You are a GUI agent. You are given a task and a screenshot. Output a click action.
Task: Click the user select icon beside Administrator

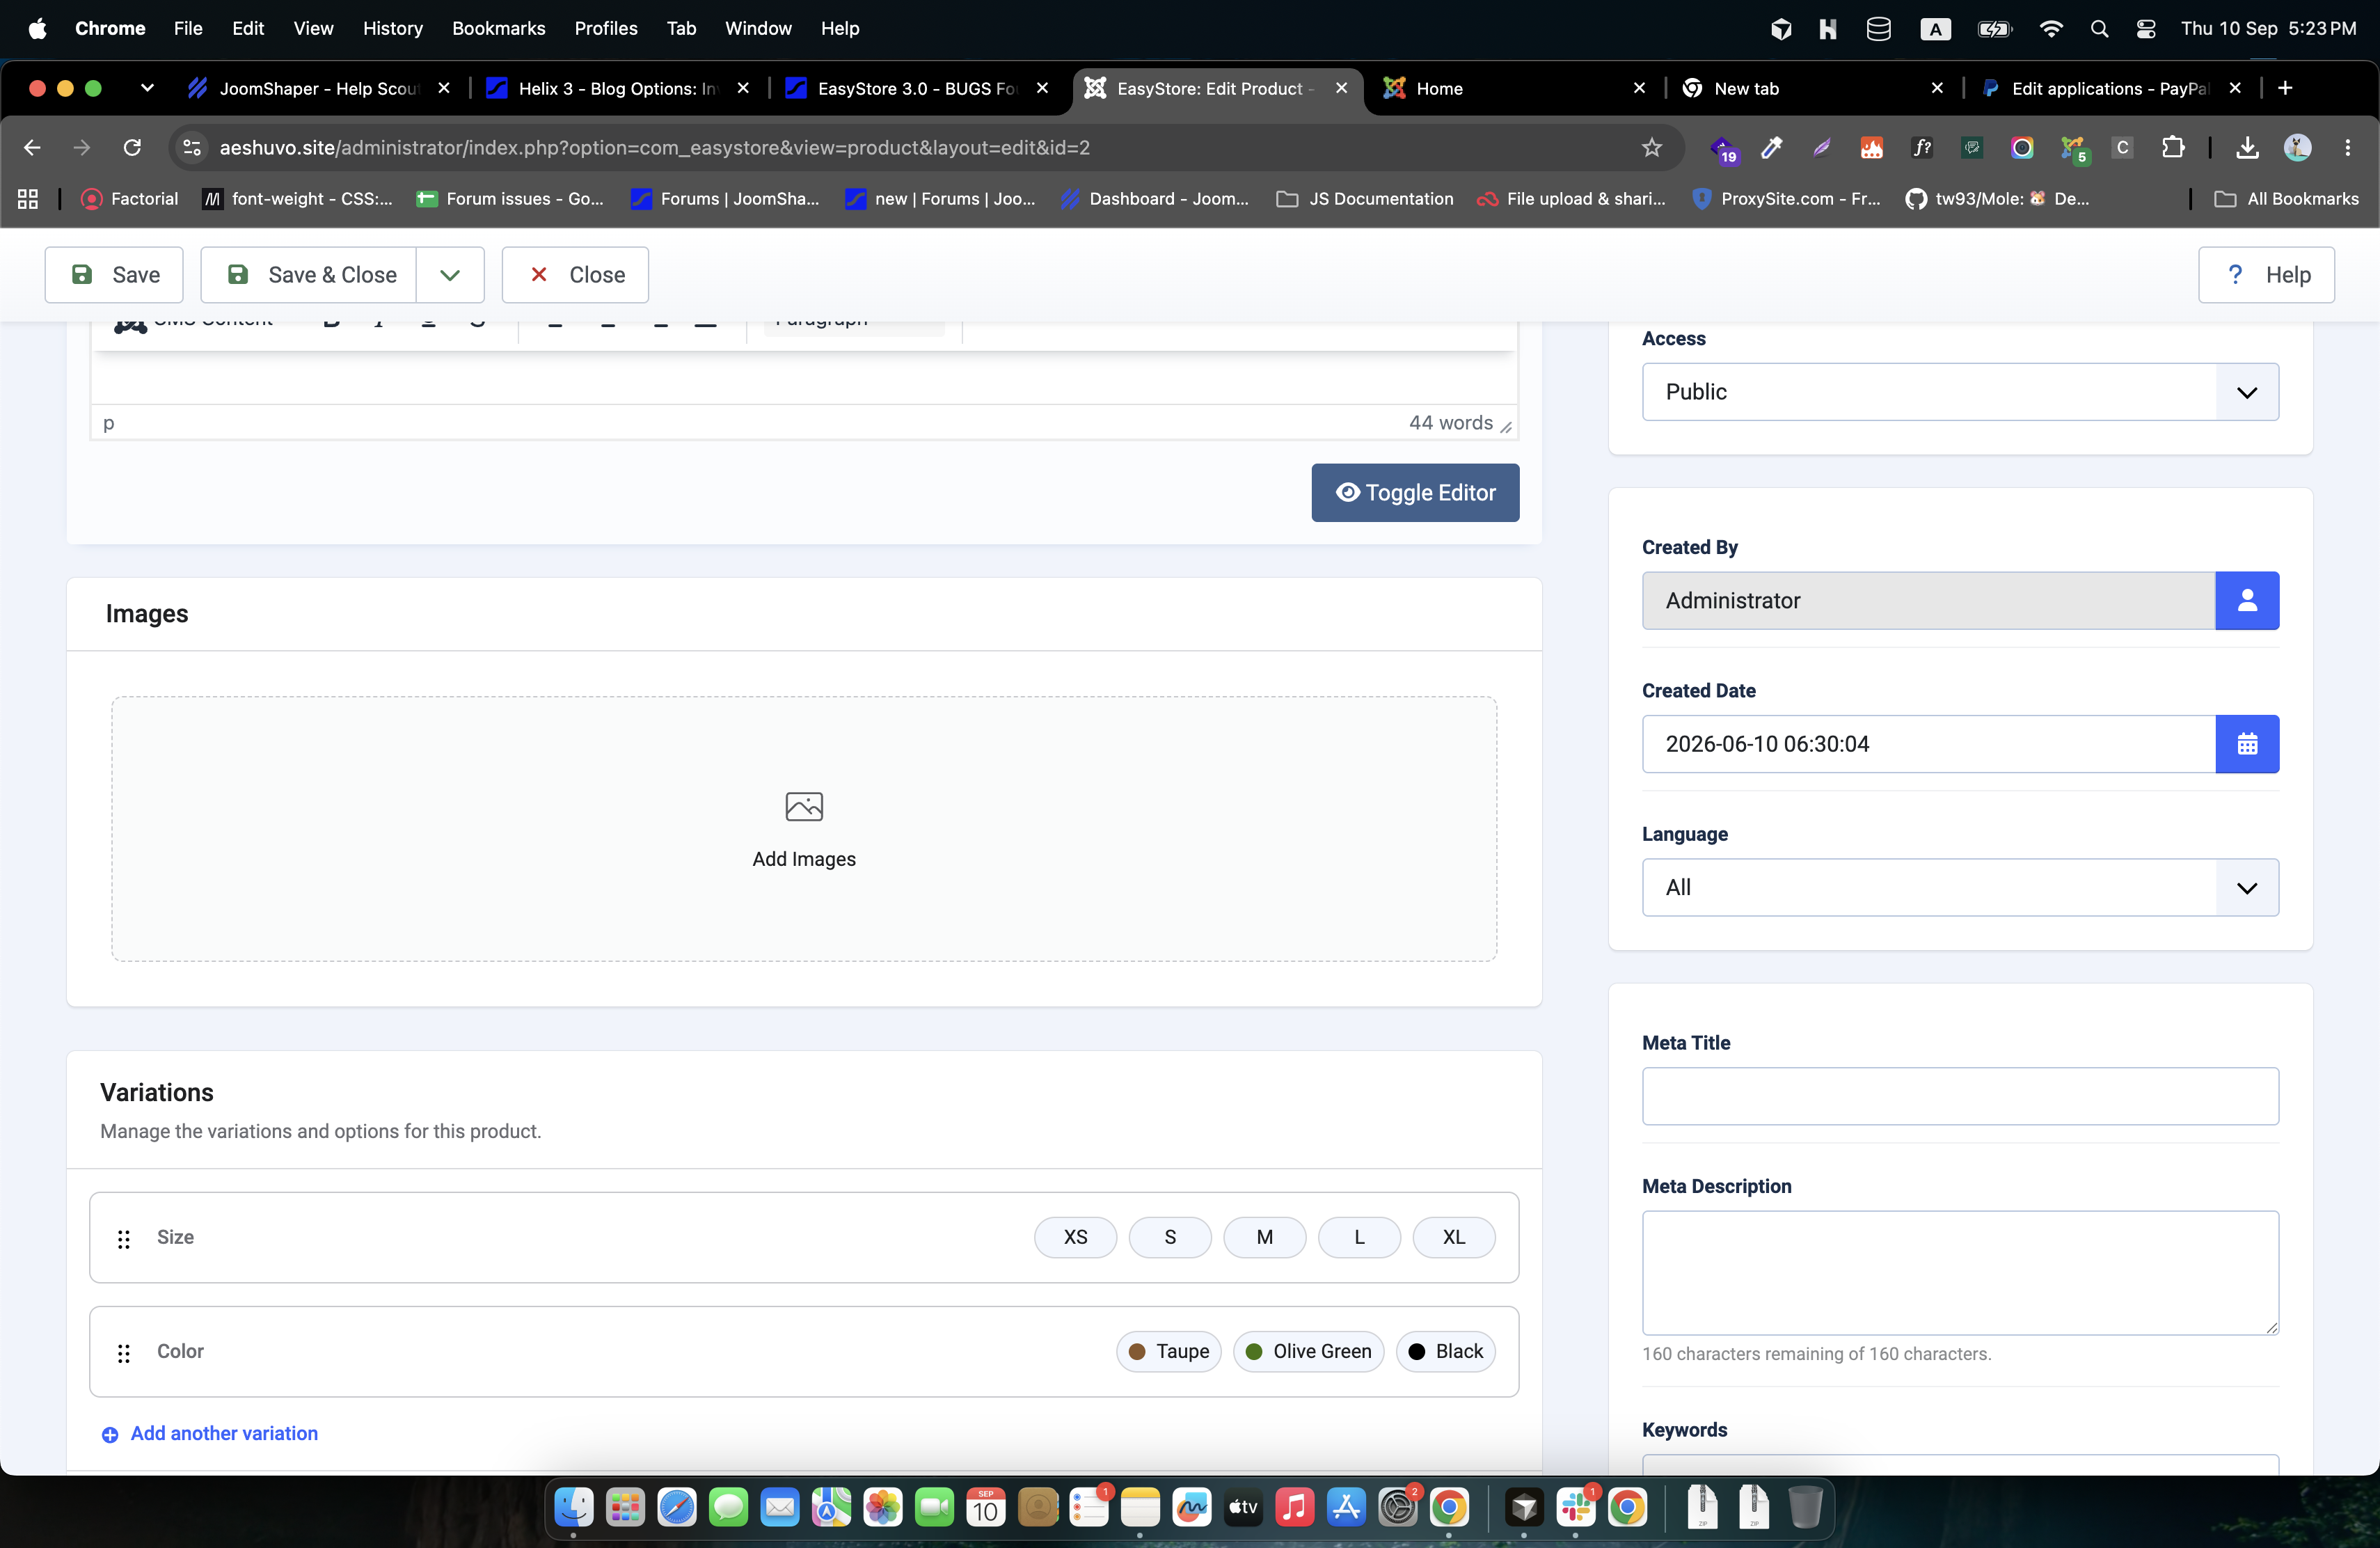2247,600
